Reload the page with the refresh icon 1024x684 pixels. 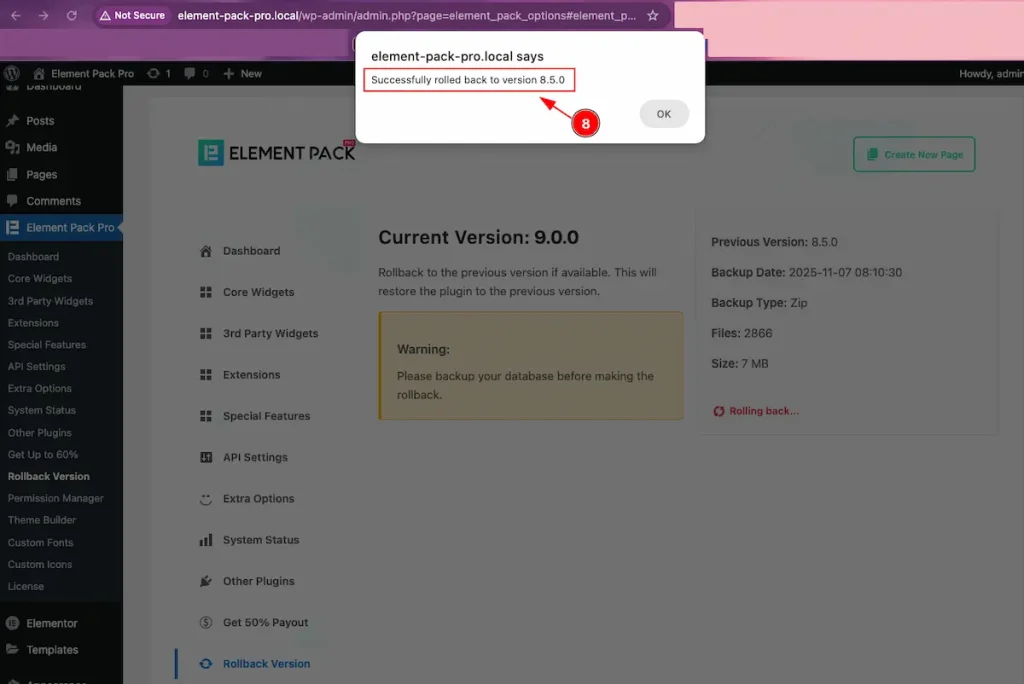[x=71, y=16]
